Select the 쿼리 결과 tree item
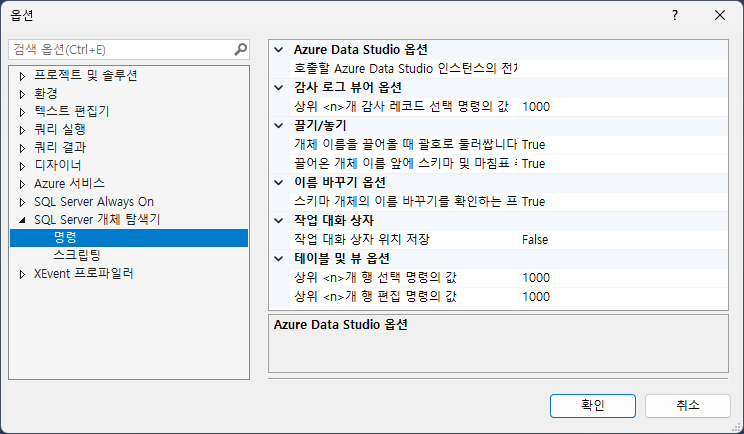Viewport: 744px width, 434px height. pyautogui.click(x=60, y=148)
